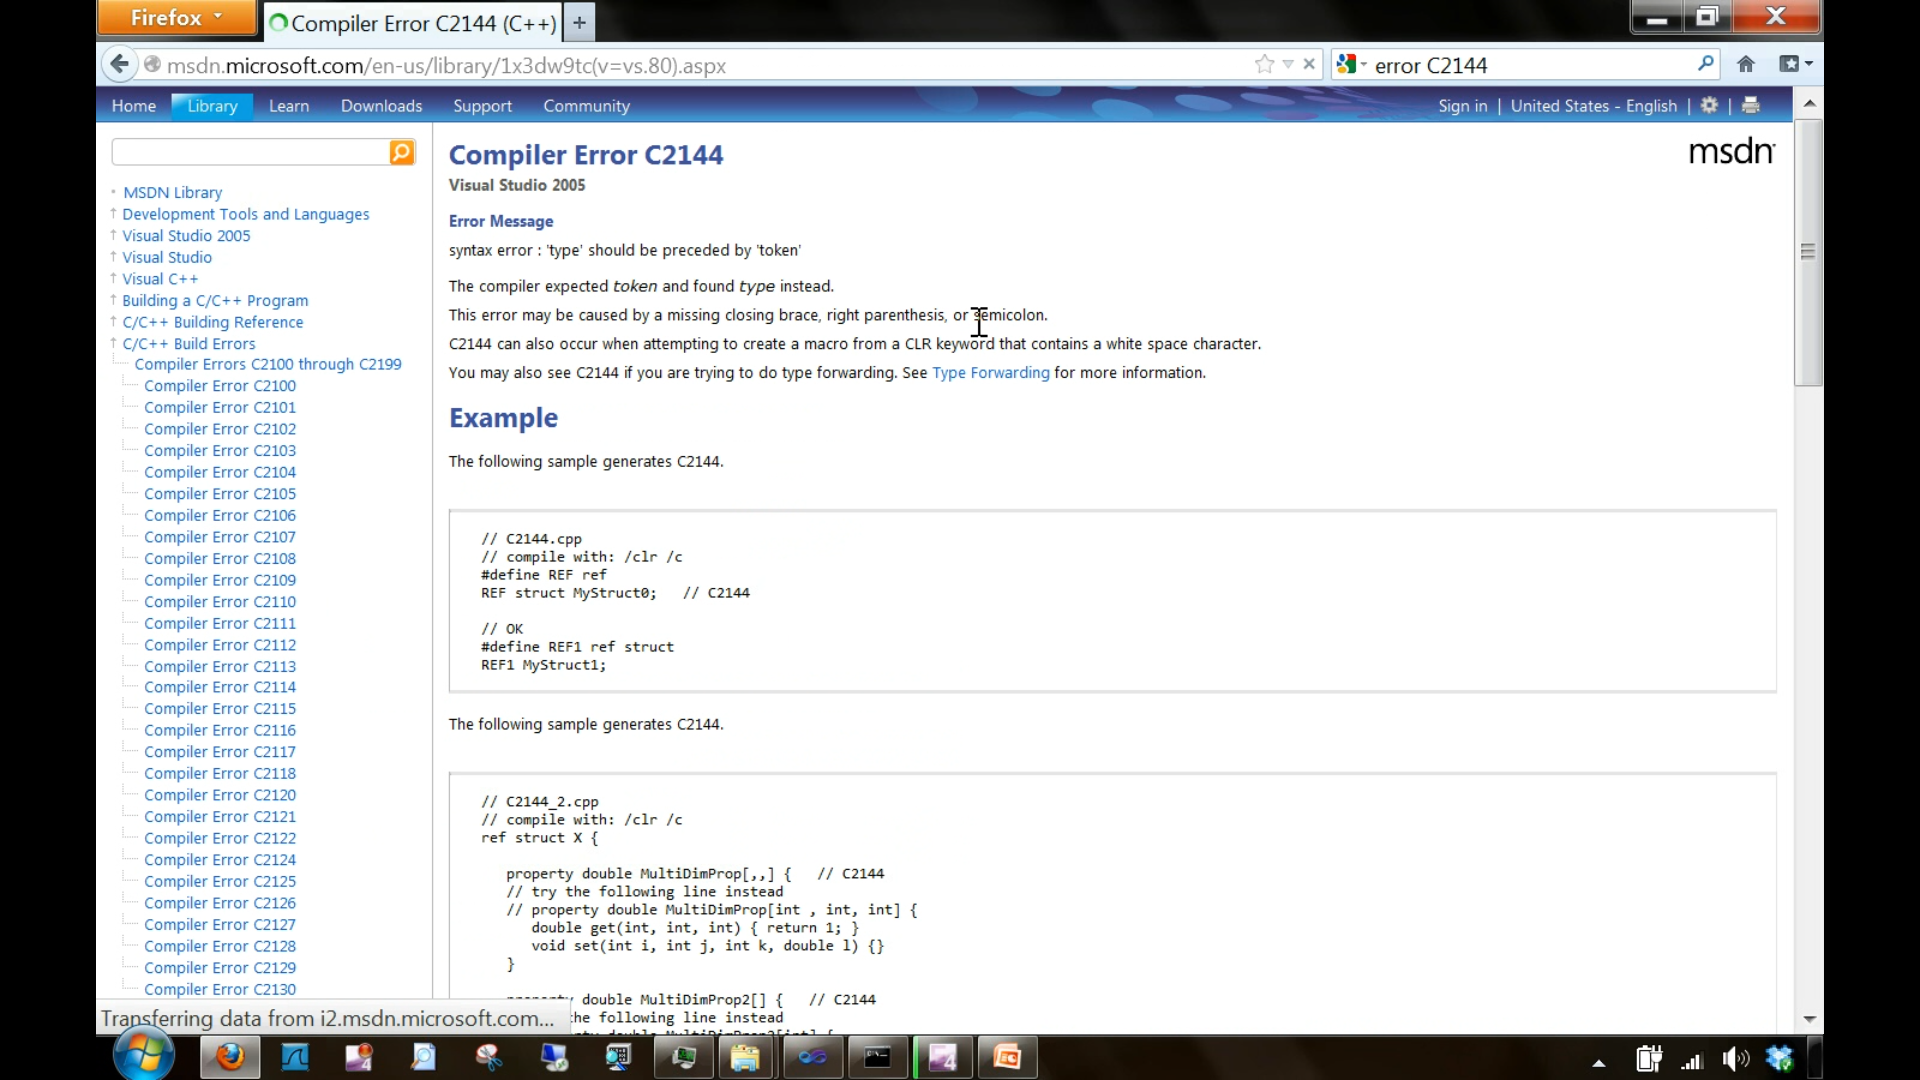Screen dimensions: 1920x1080
Task: Click the Type Forwarding link
Action: point(990,372)
